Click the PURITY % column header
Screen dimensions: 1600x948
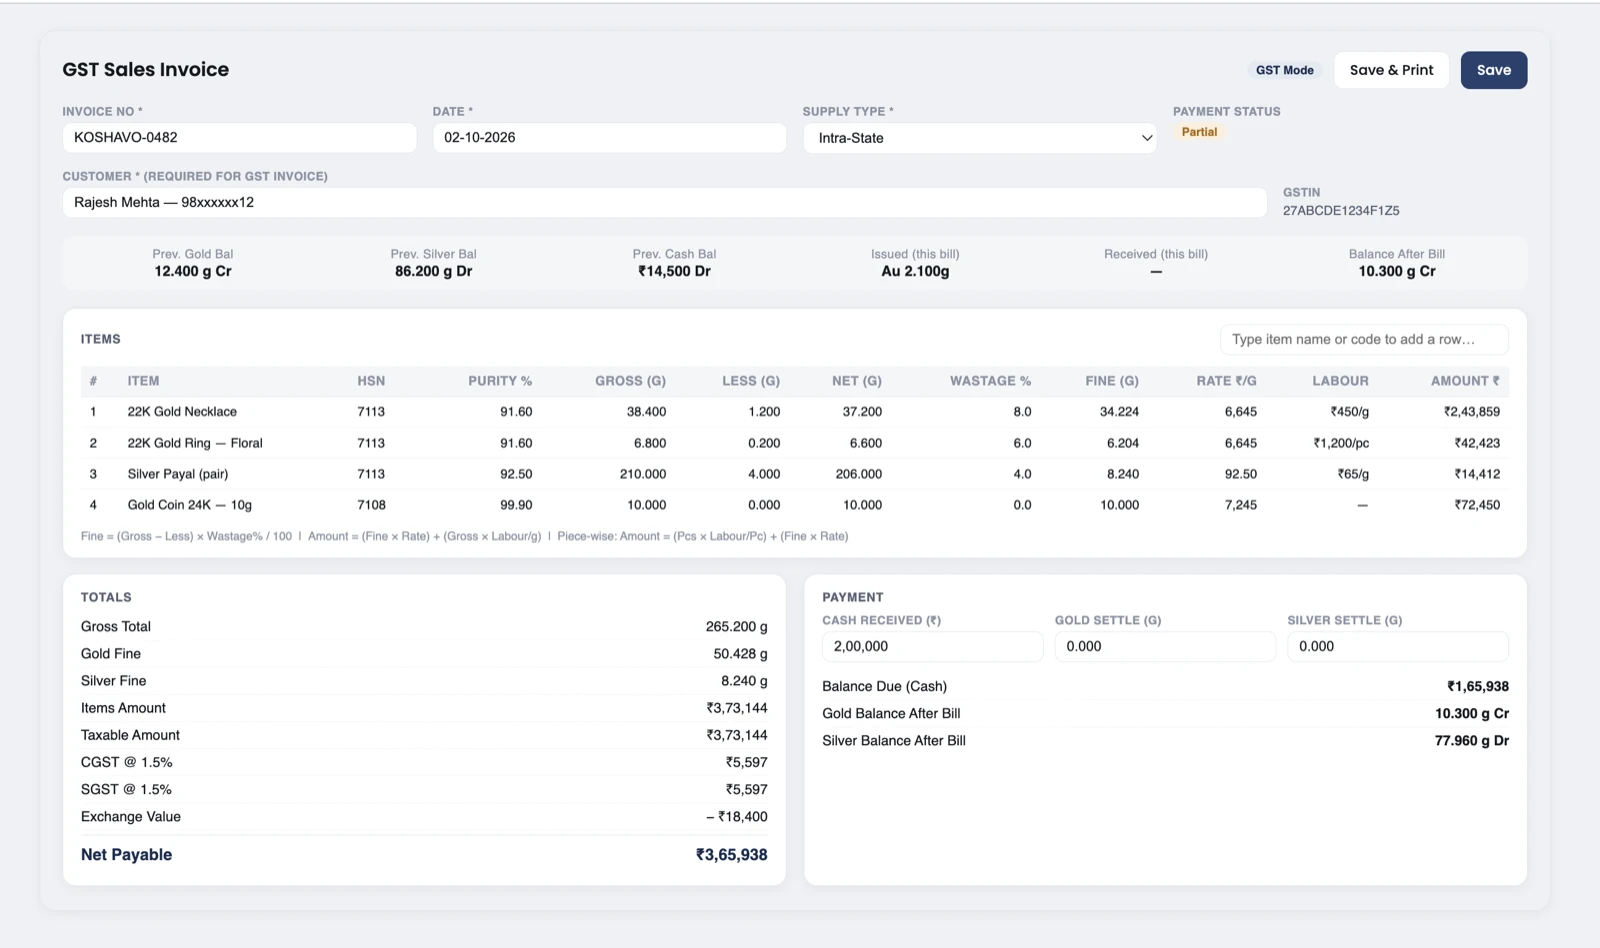500,381
